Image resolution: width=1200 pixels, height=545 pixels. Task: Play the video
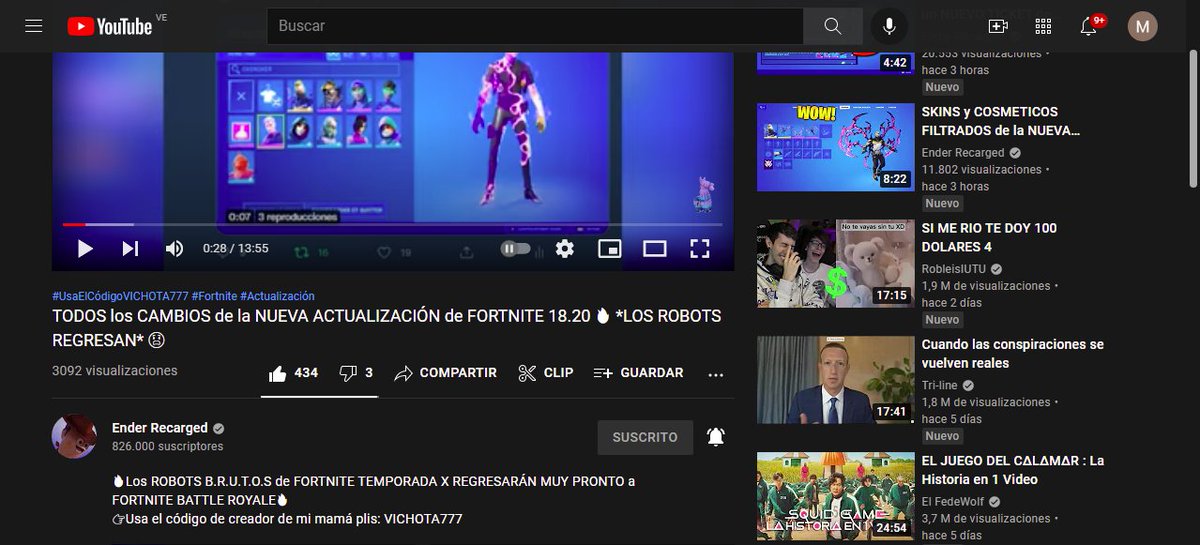tap(85, 248)
